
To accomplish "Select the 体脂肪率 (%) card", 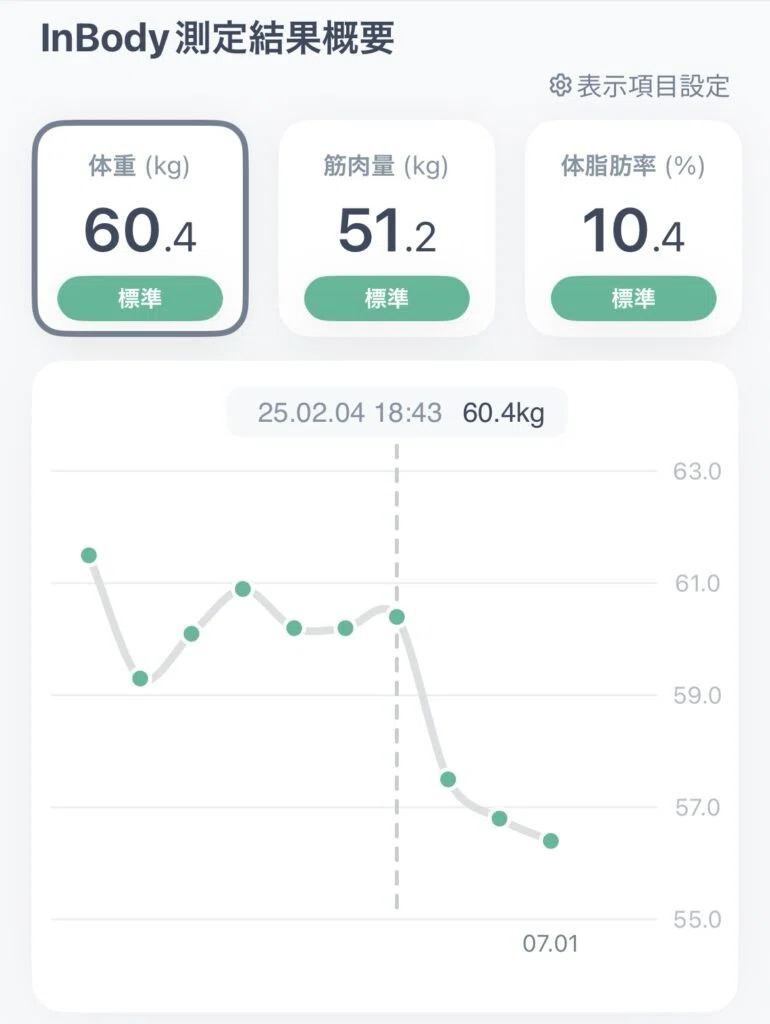I will coord(634,228).
